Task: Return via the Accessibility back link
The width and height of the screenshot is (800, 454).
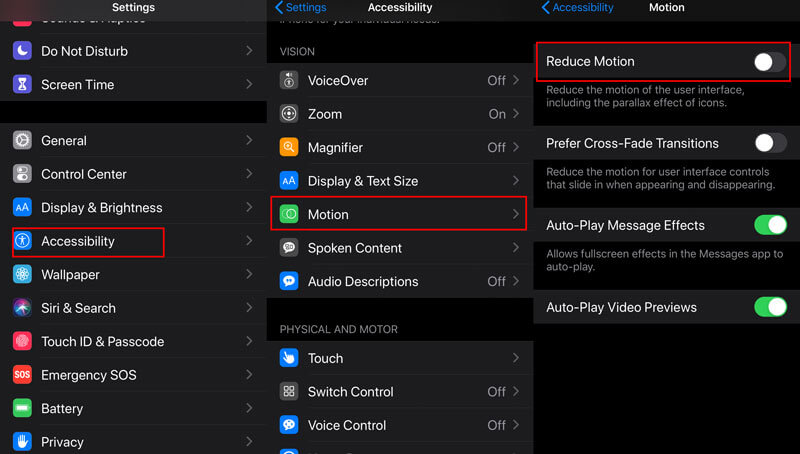Action: click(577, 7)
